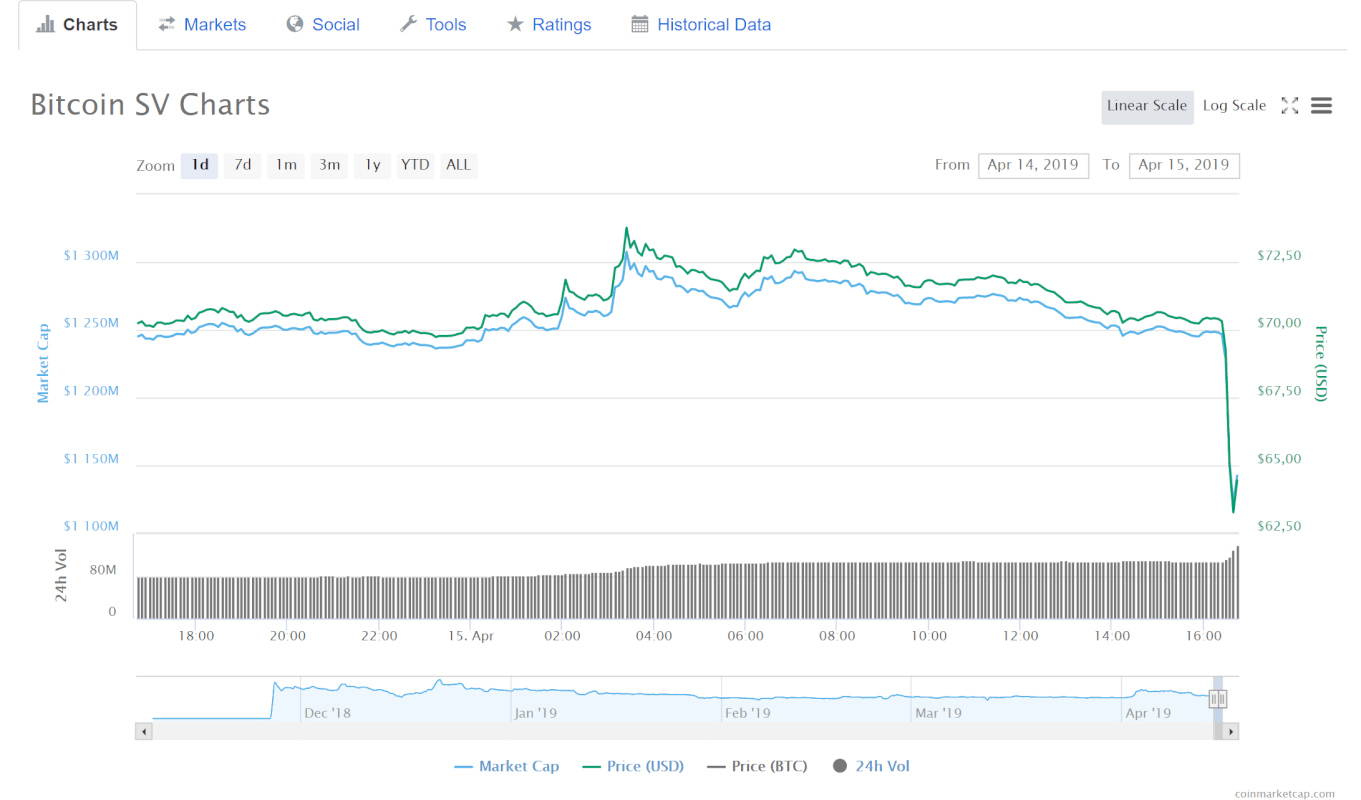
Task: Click the navigator left scroll arrow
Action: 144,732
